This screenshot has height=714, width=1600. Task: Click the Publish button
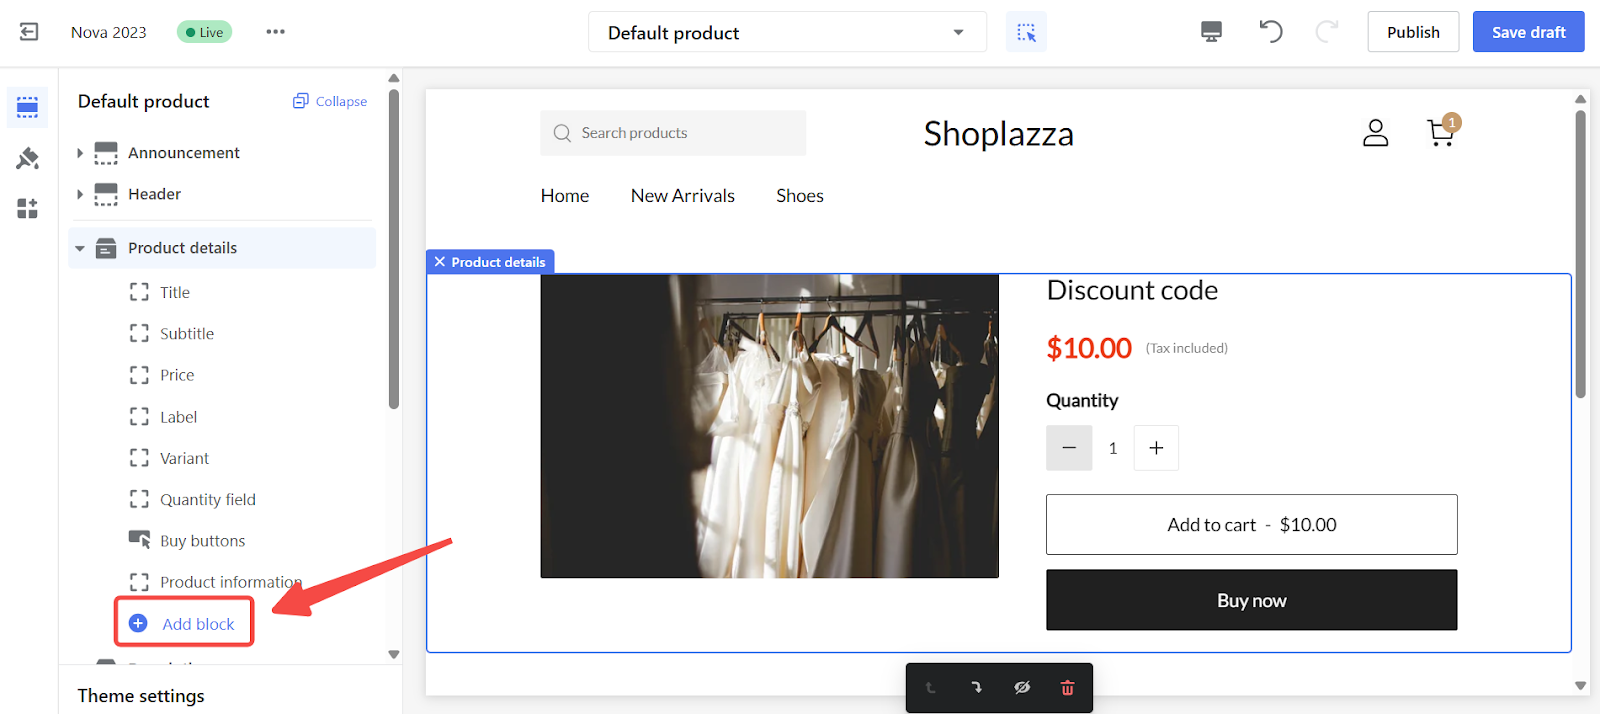1413,32
